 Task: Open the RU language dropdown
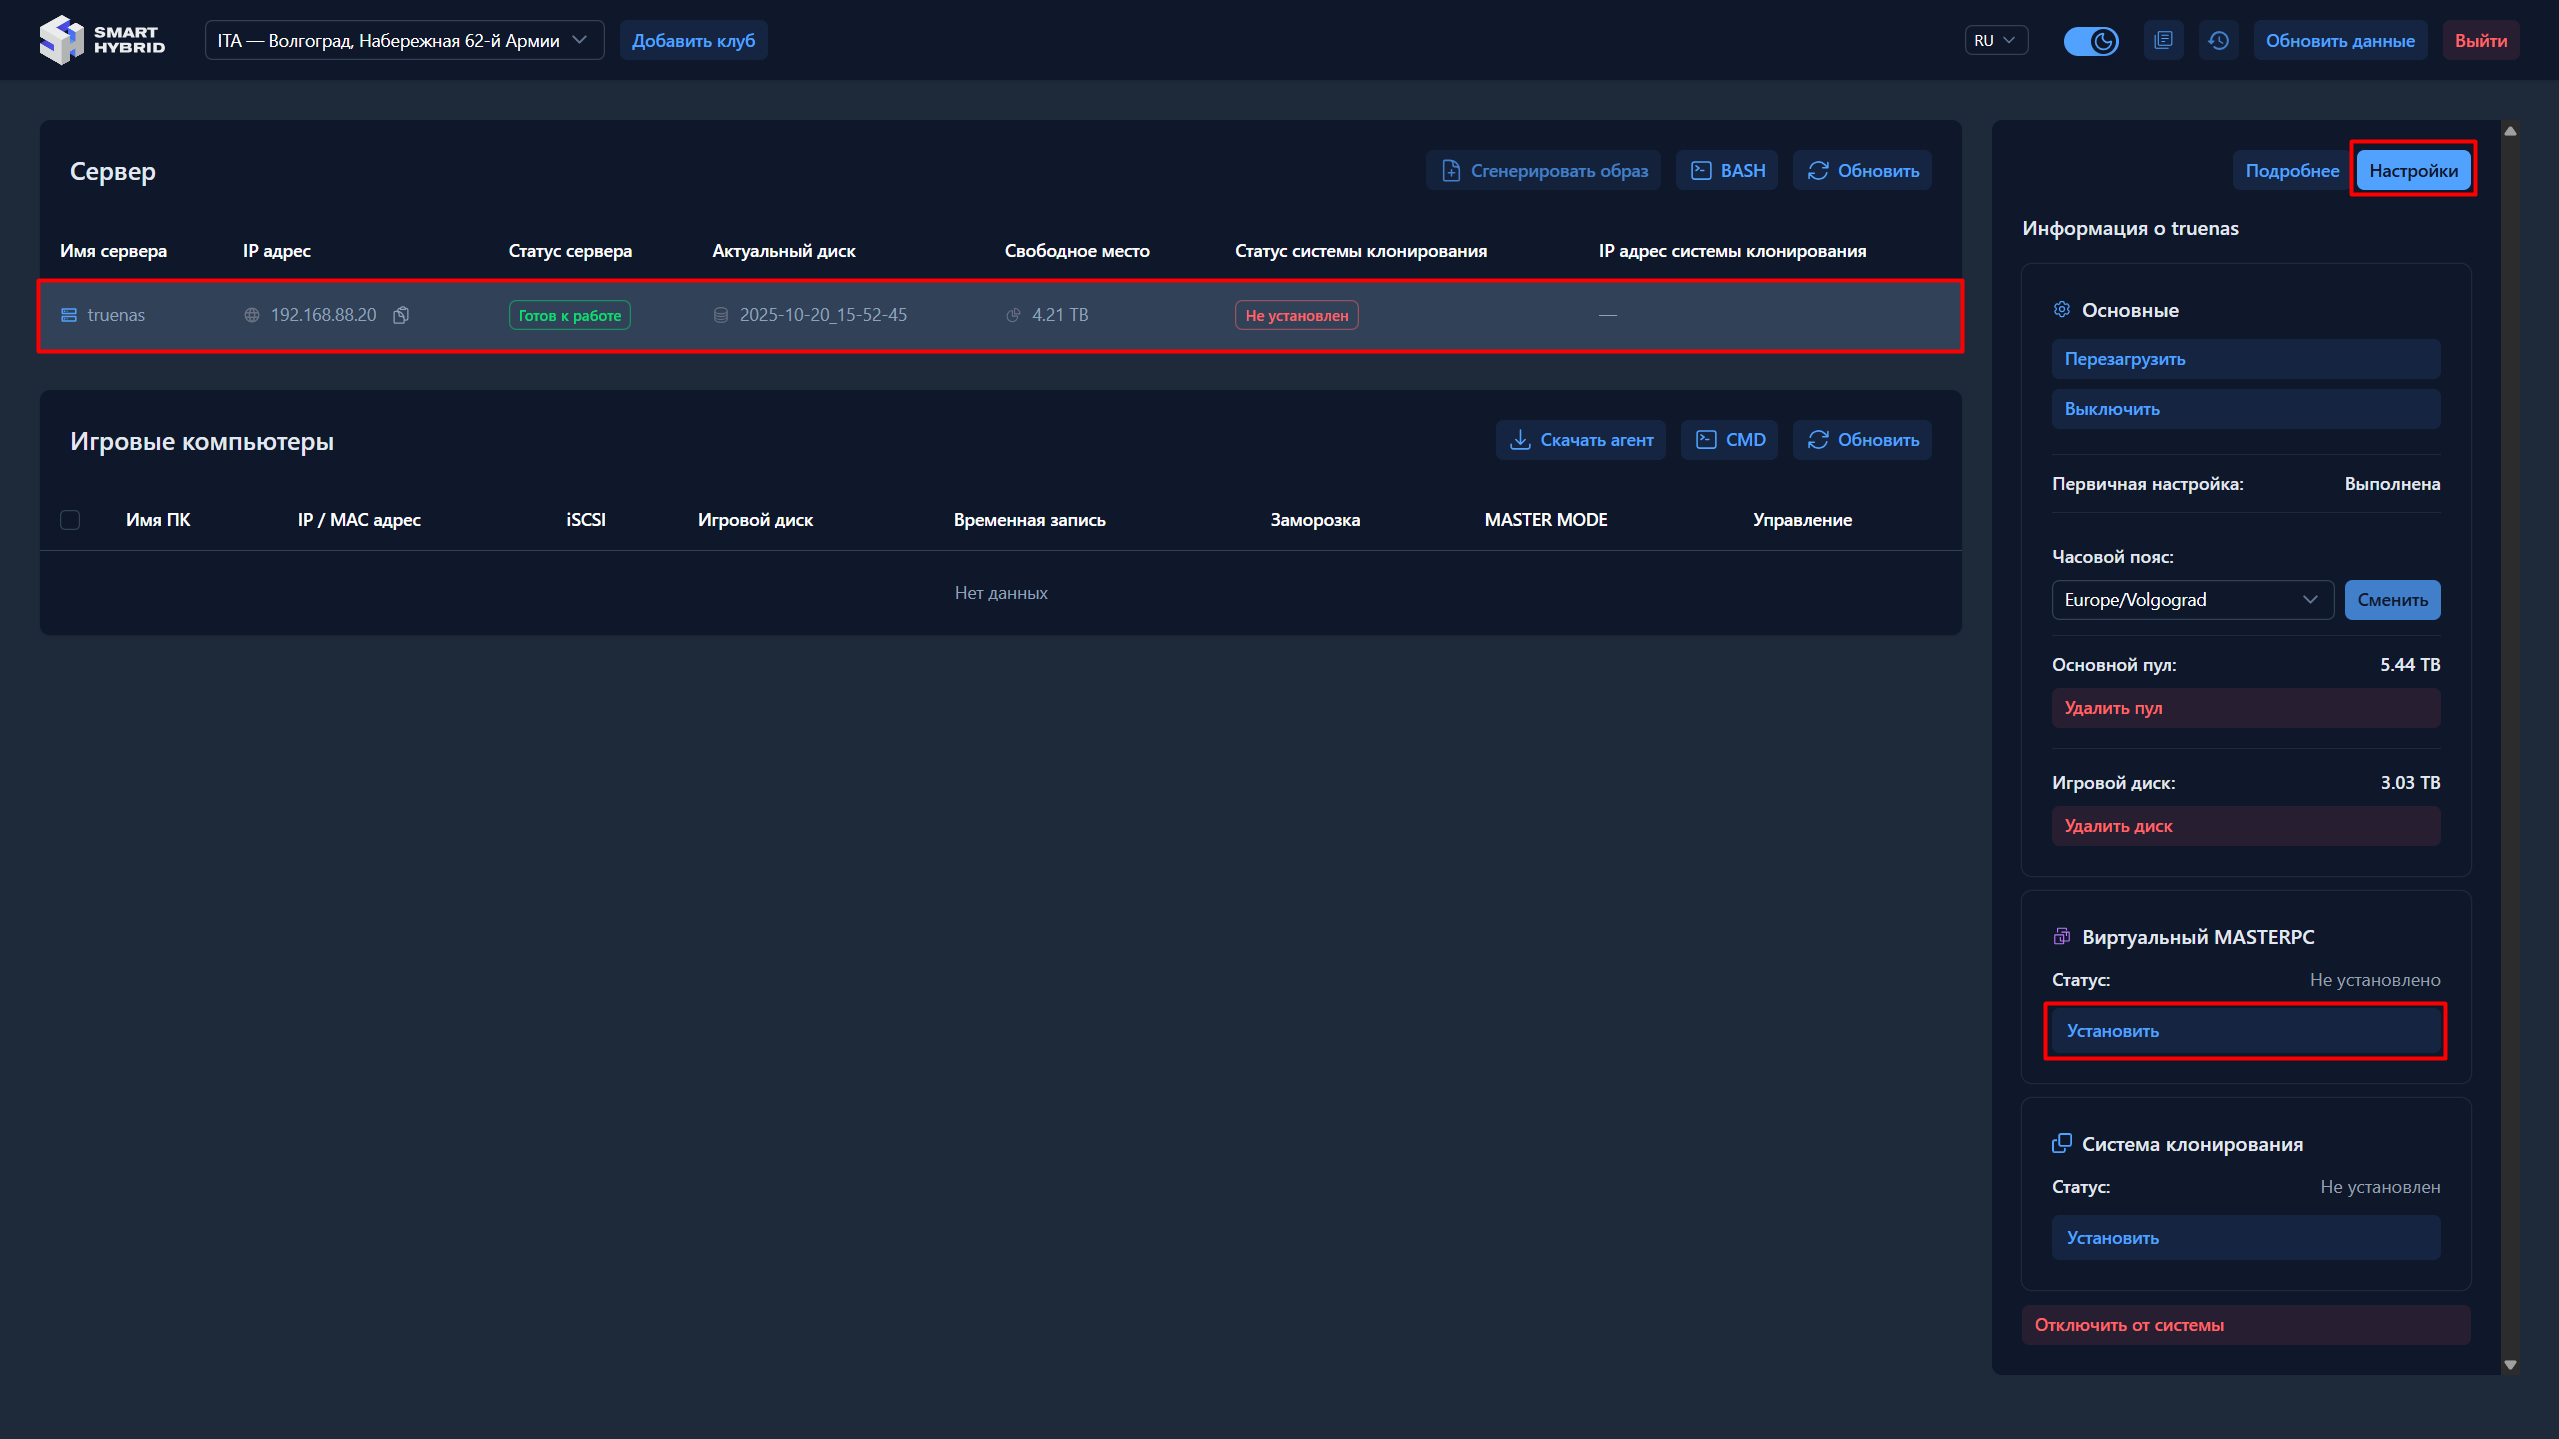[1995, 41]
